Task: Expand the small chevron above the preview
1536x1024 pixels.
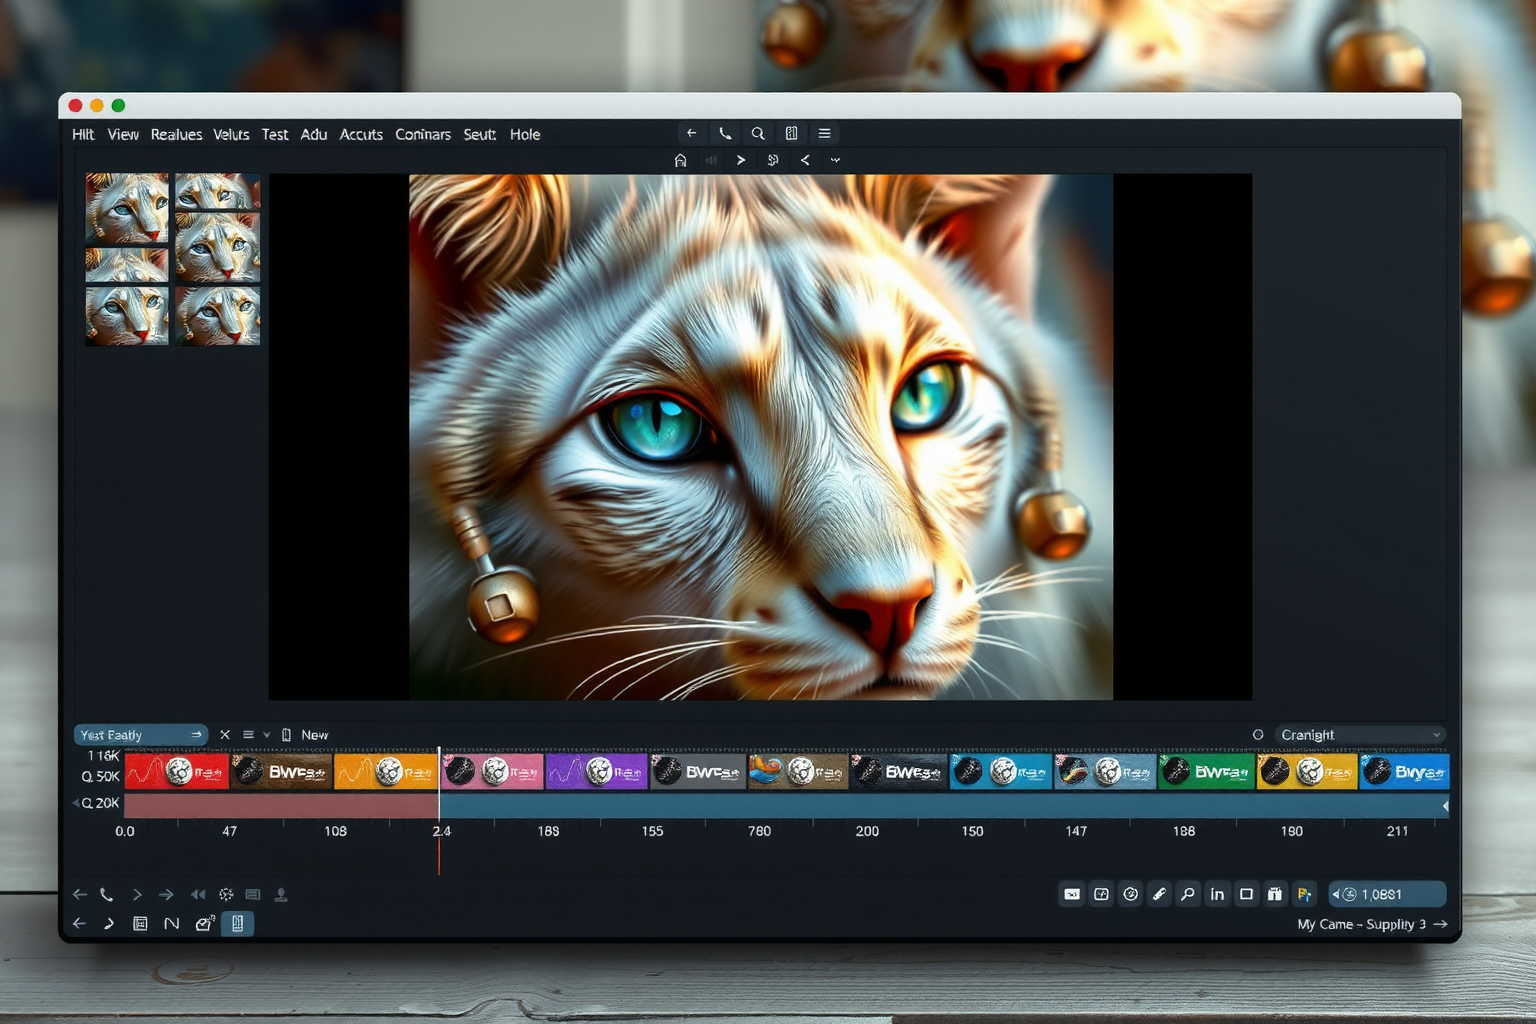Action: 835,161
